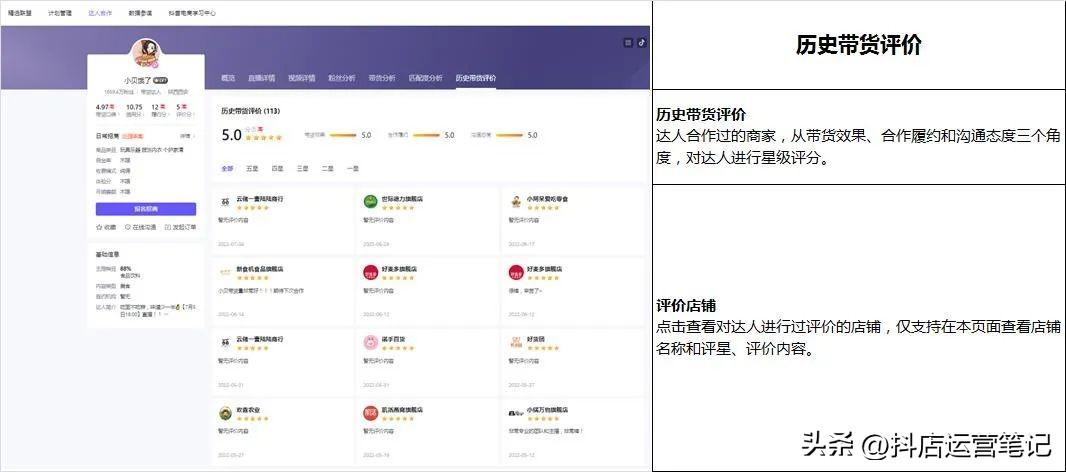1066x472 pixels.
Task: Click the 历史带货评价 (113) heading
Action: [x=250, y=111]
